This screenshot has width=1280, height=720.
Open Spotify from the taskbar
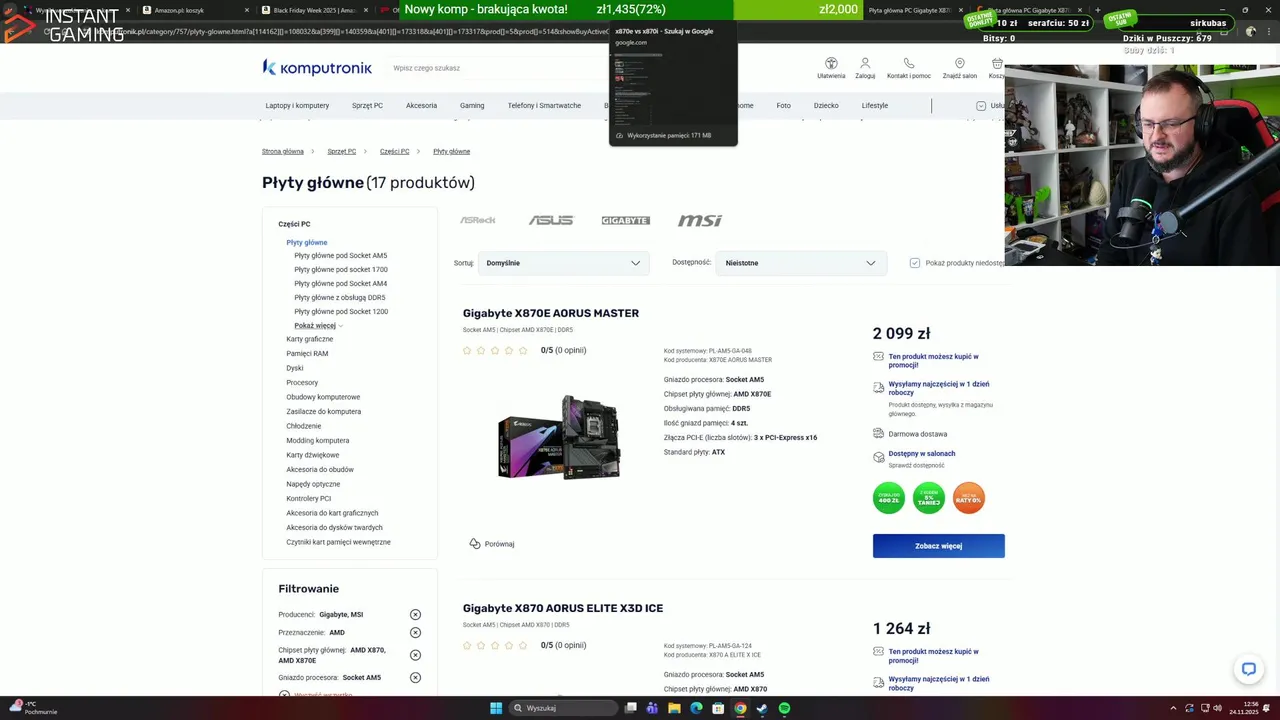(784, 708)
